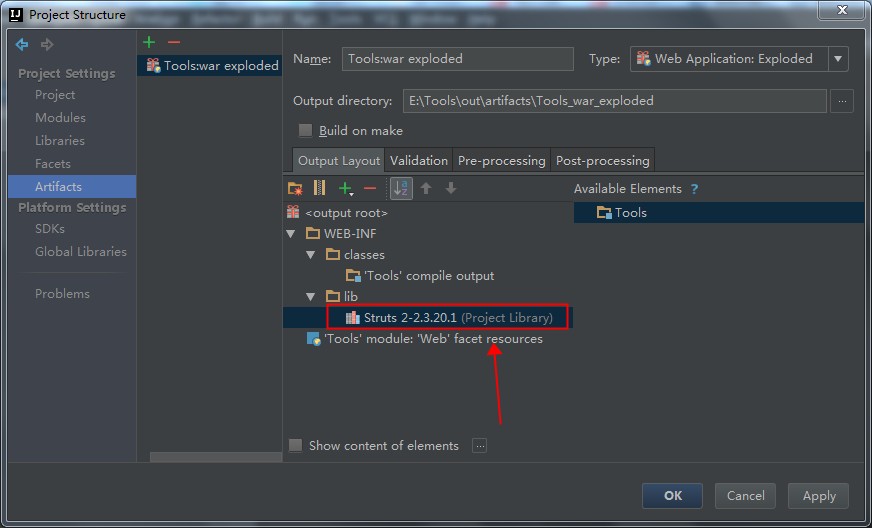
Task: Select Struts 2-2.3.20.1 Project Library row
Action: (x=428, y=318)
